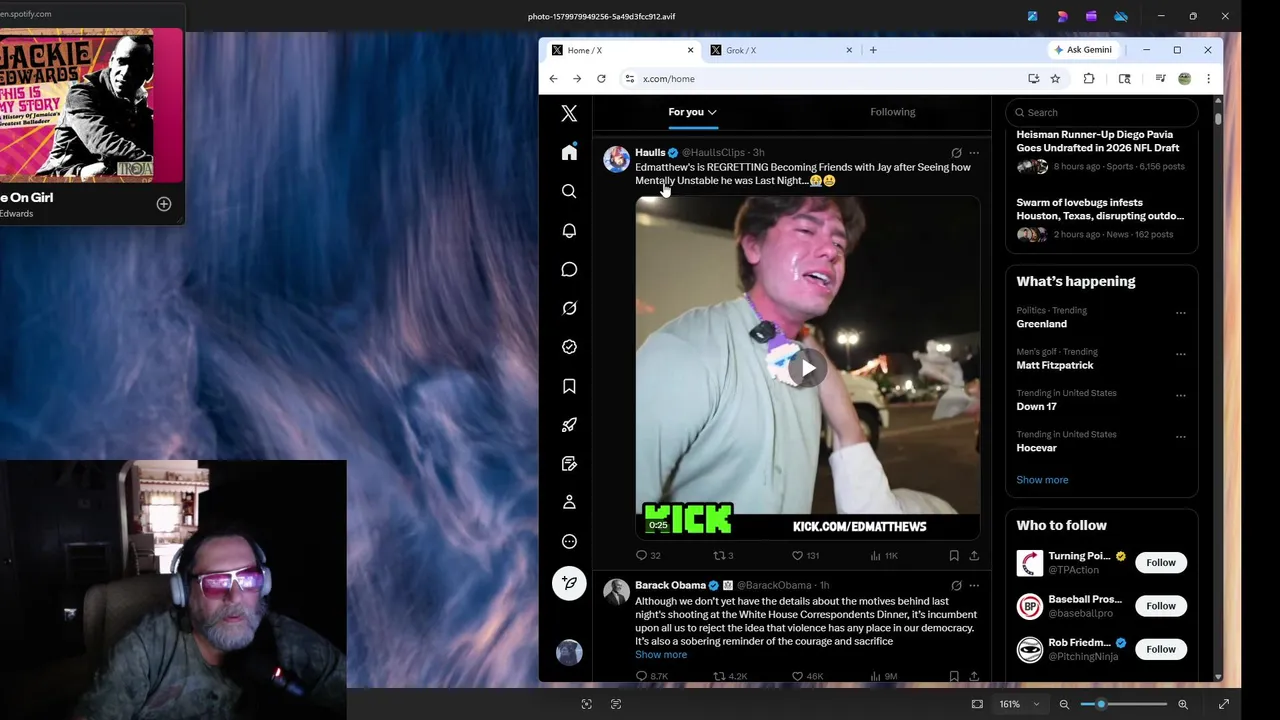
Task: Toggle full screen in photo viewer
Action: click(1223, 704)
